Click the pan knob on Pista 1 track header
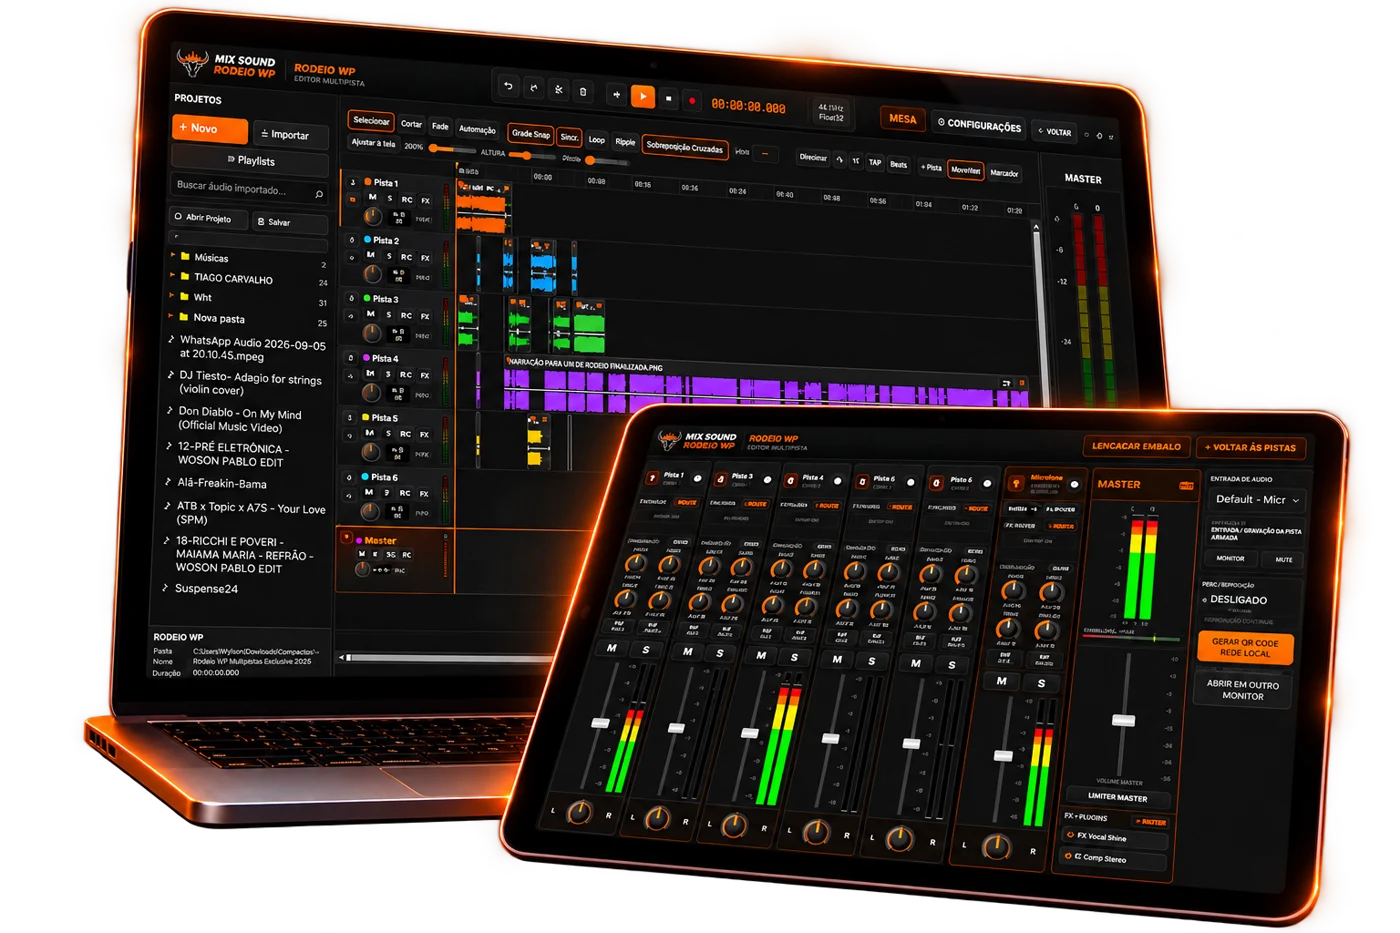Viewport: 1400px width, 933px height. tap(373, 216)
